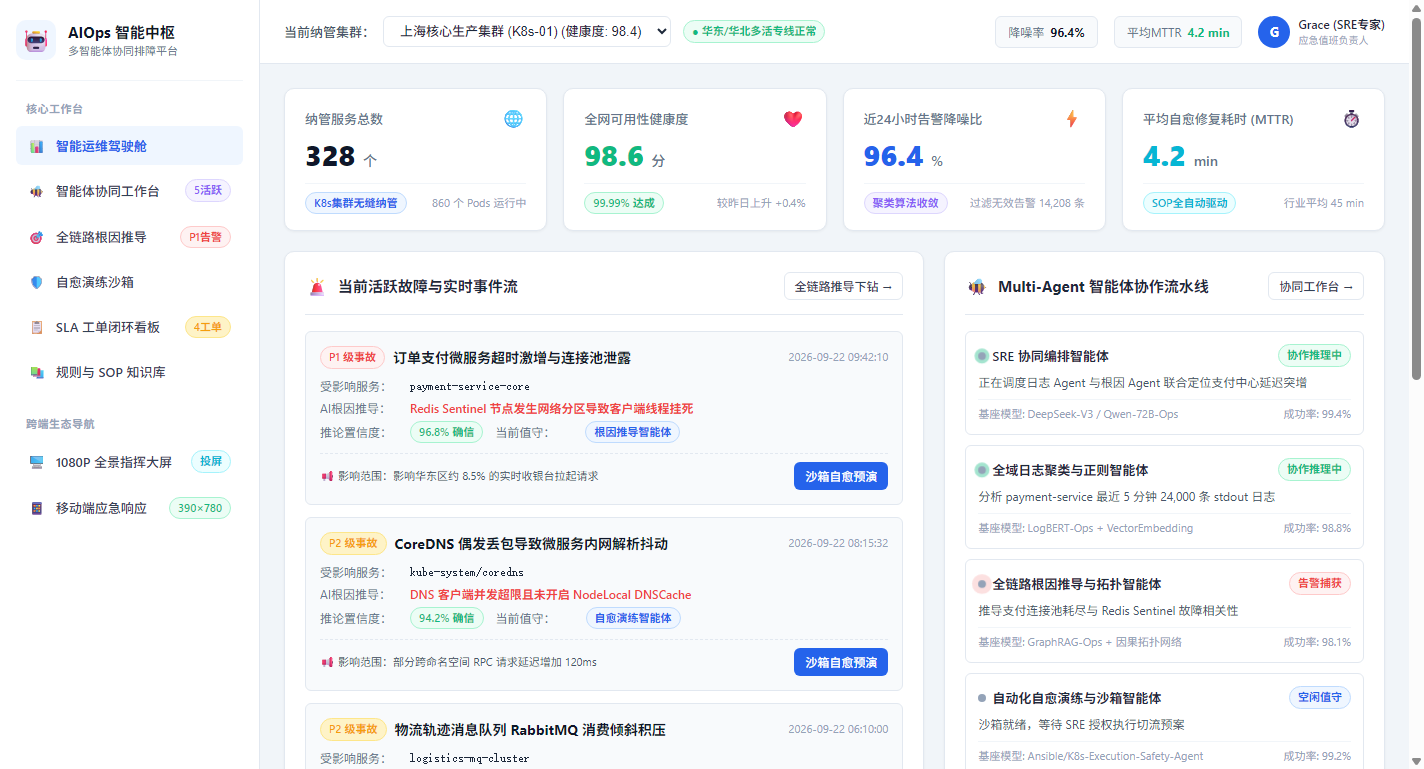The height and width of the screenshot is (769, 1424).
Task: Click the 智能体协同工作台 bee icon
Action: tap(37, 191)
